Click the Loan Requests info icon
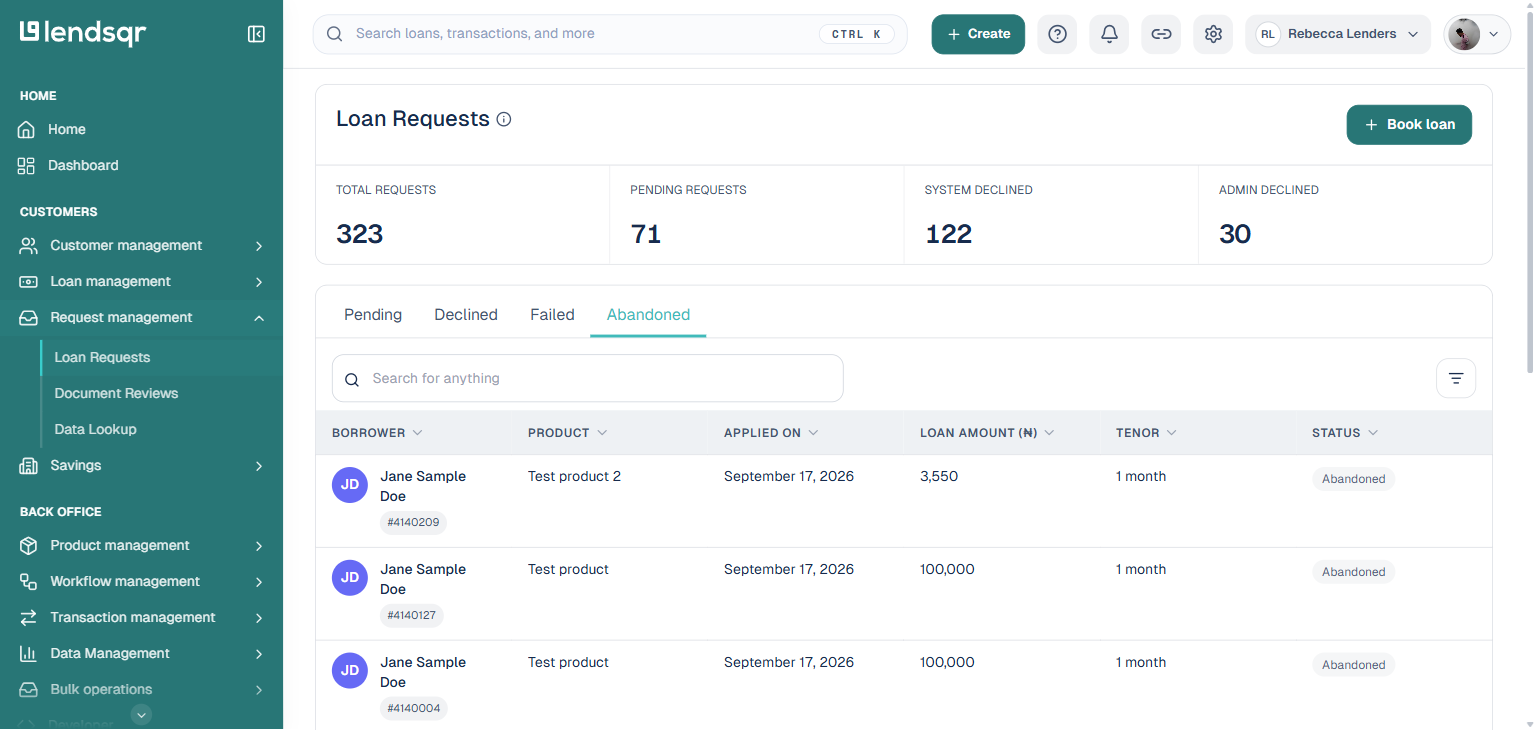 point(504,119)
